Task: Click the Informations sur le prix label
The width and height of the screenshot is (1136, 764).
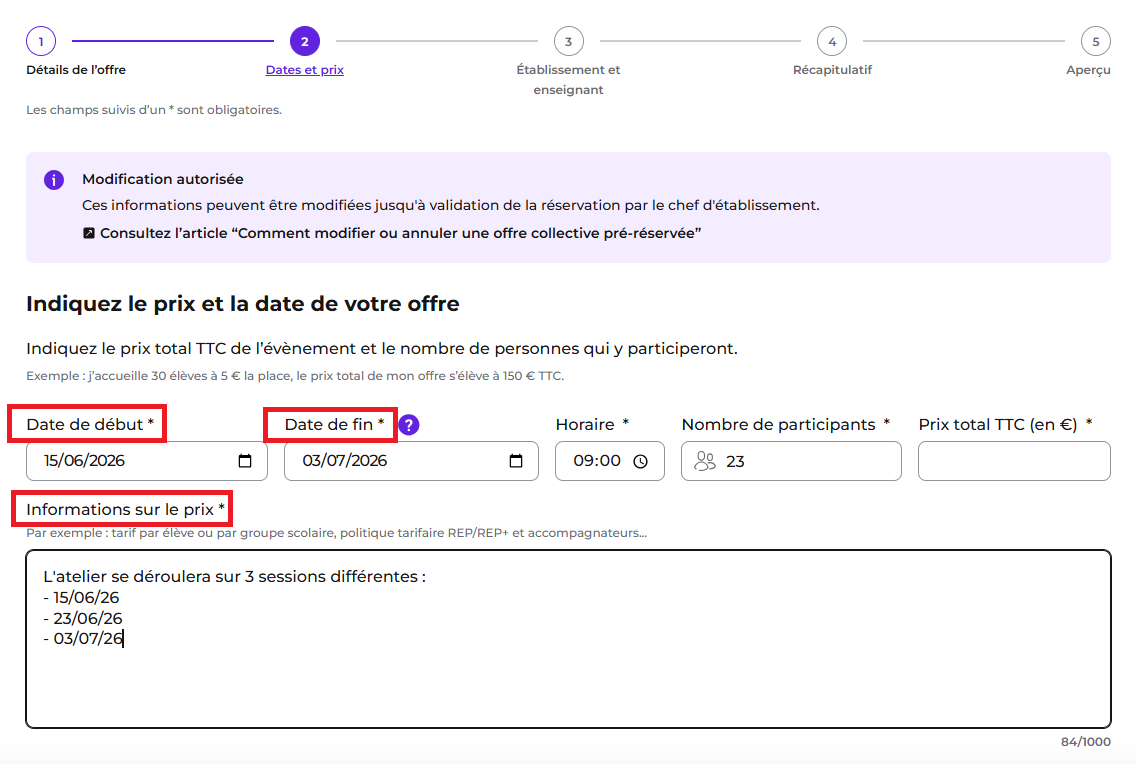Action: (x=125, y=509)
